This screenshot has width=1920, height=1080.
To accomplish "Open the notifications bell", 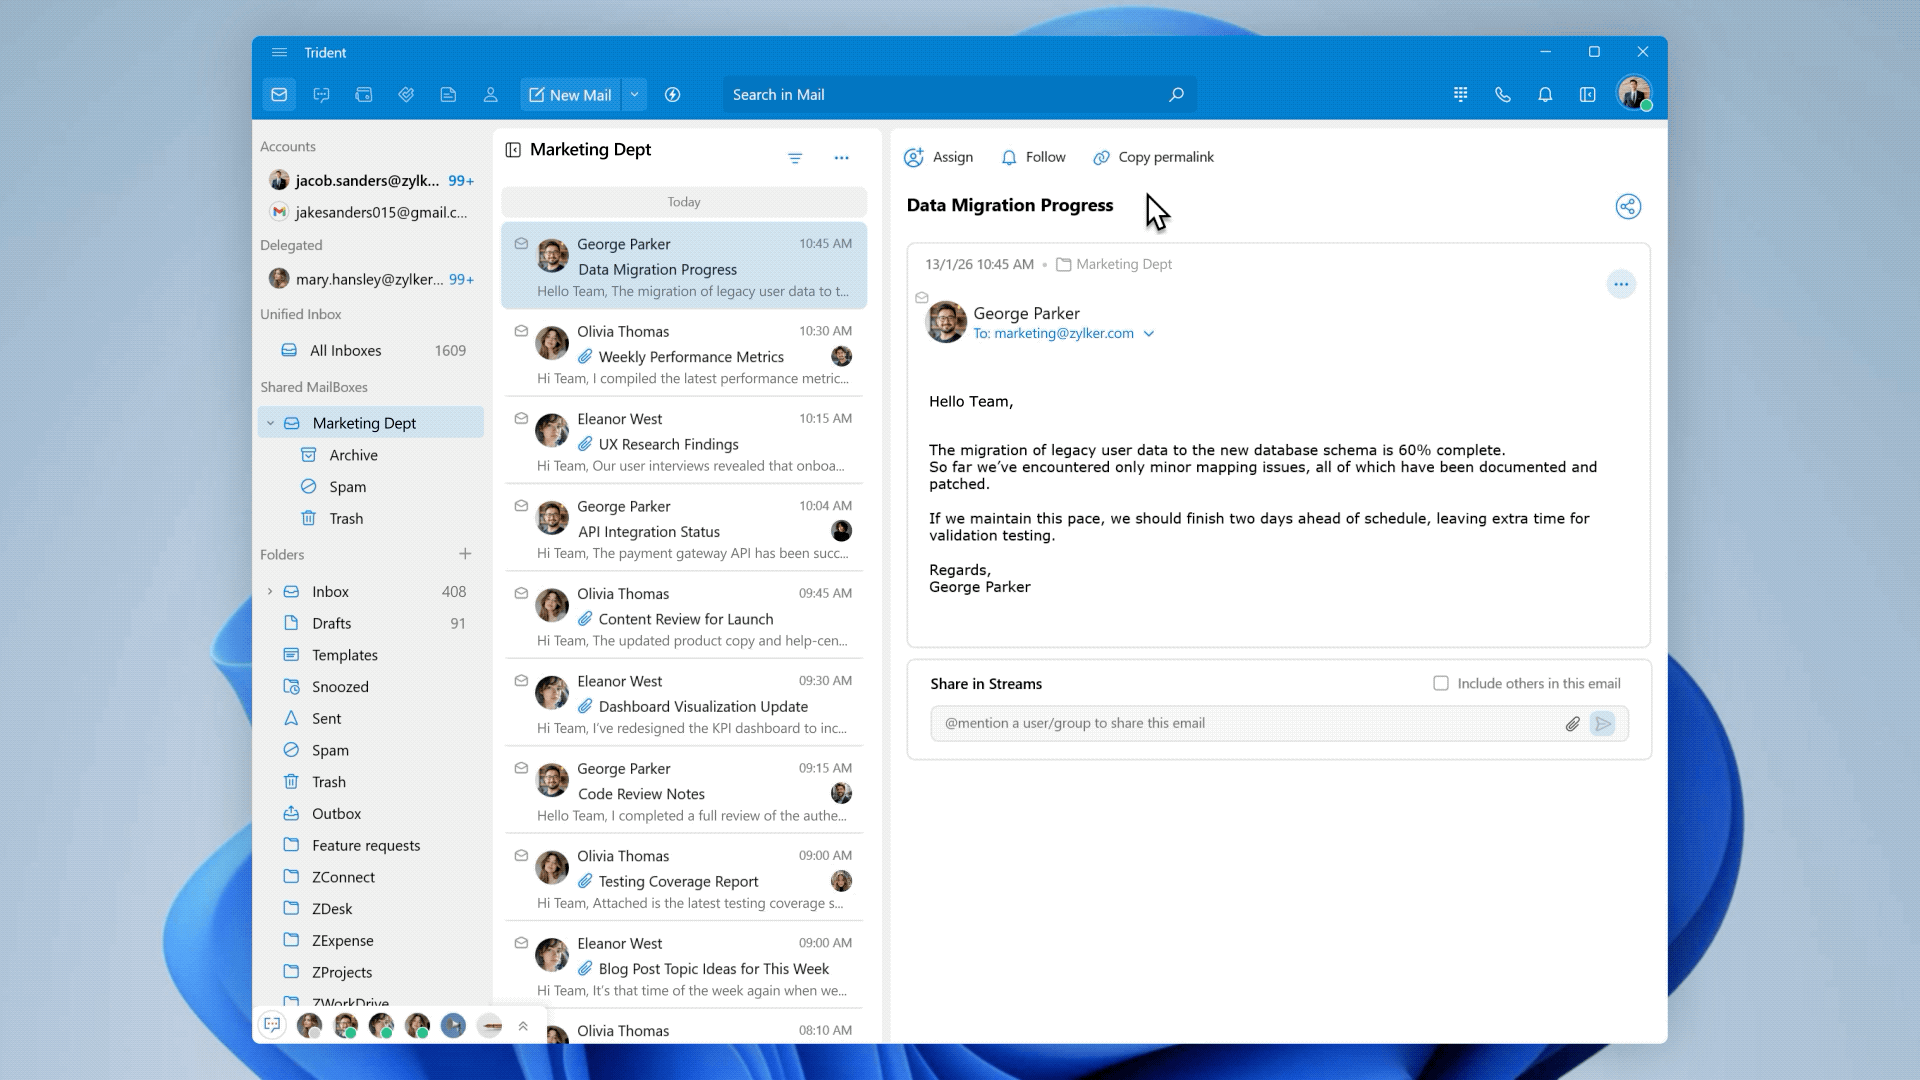I will click(1544, 95).
